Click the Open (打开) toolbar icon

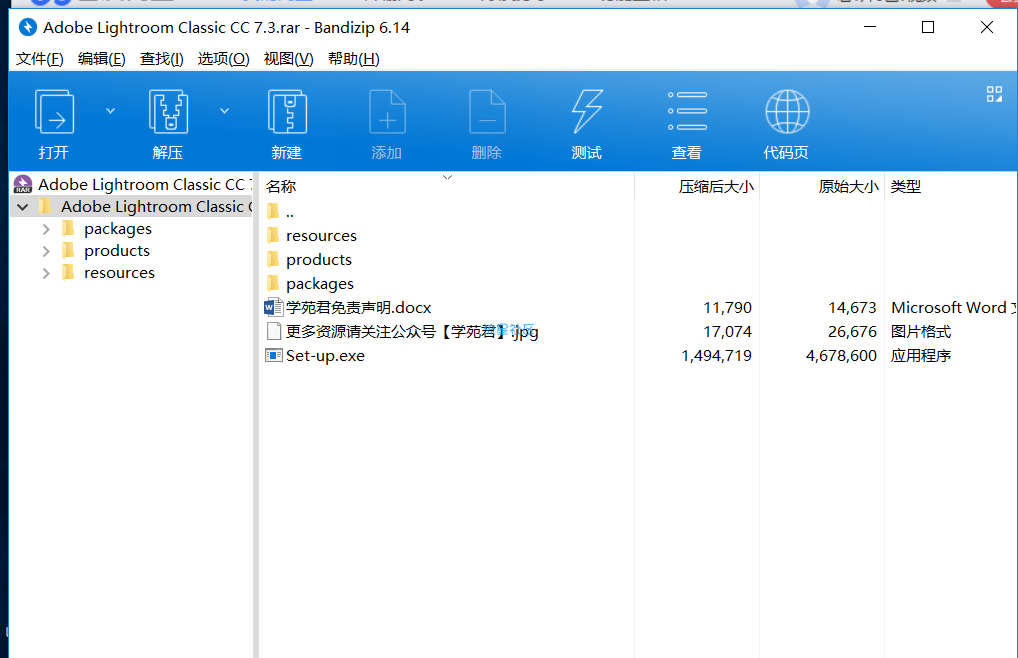tap(54, 112)
